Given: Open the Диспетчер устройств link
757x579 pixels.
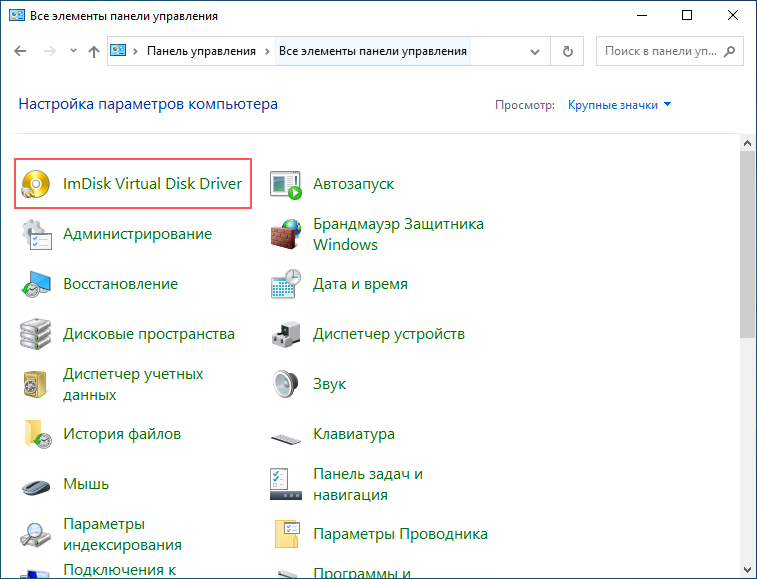Looking at the screenshot, I should pyautogui.click(x=389, y=334).
